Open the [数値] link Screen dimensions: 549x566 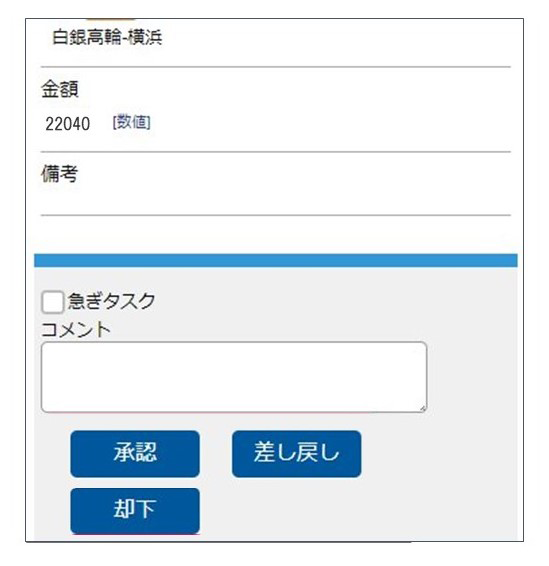(131, 122)
